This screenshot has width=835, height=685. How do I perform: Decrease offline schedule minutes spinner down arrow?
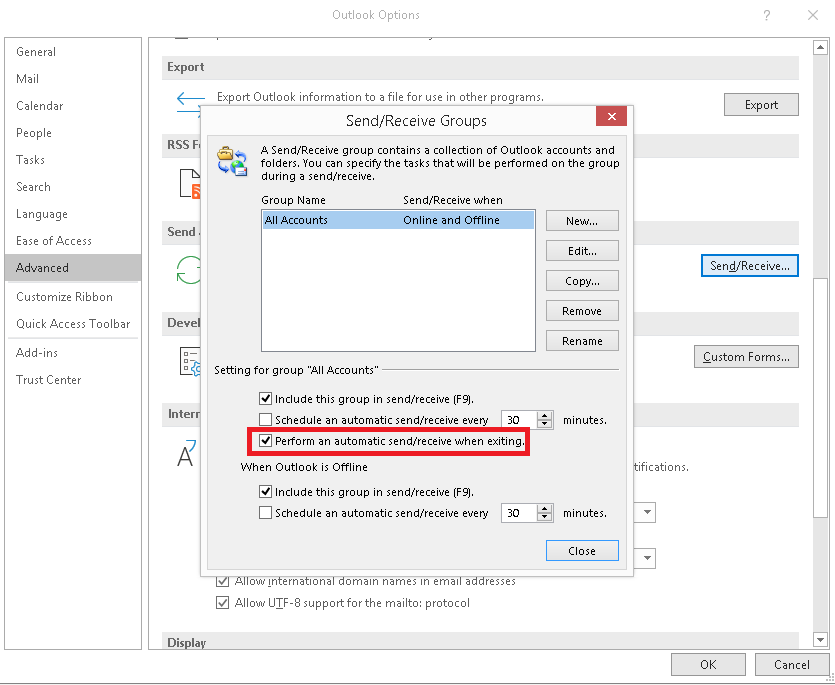(x=544, y=517)
